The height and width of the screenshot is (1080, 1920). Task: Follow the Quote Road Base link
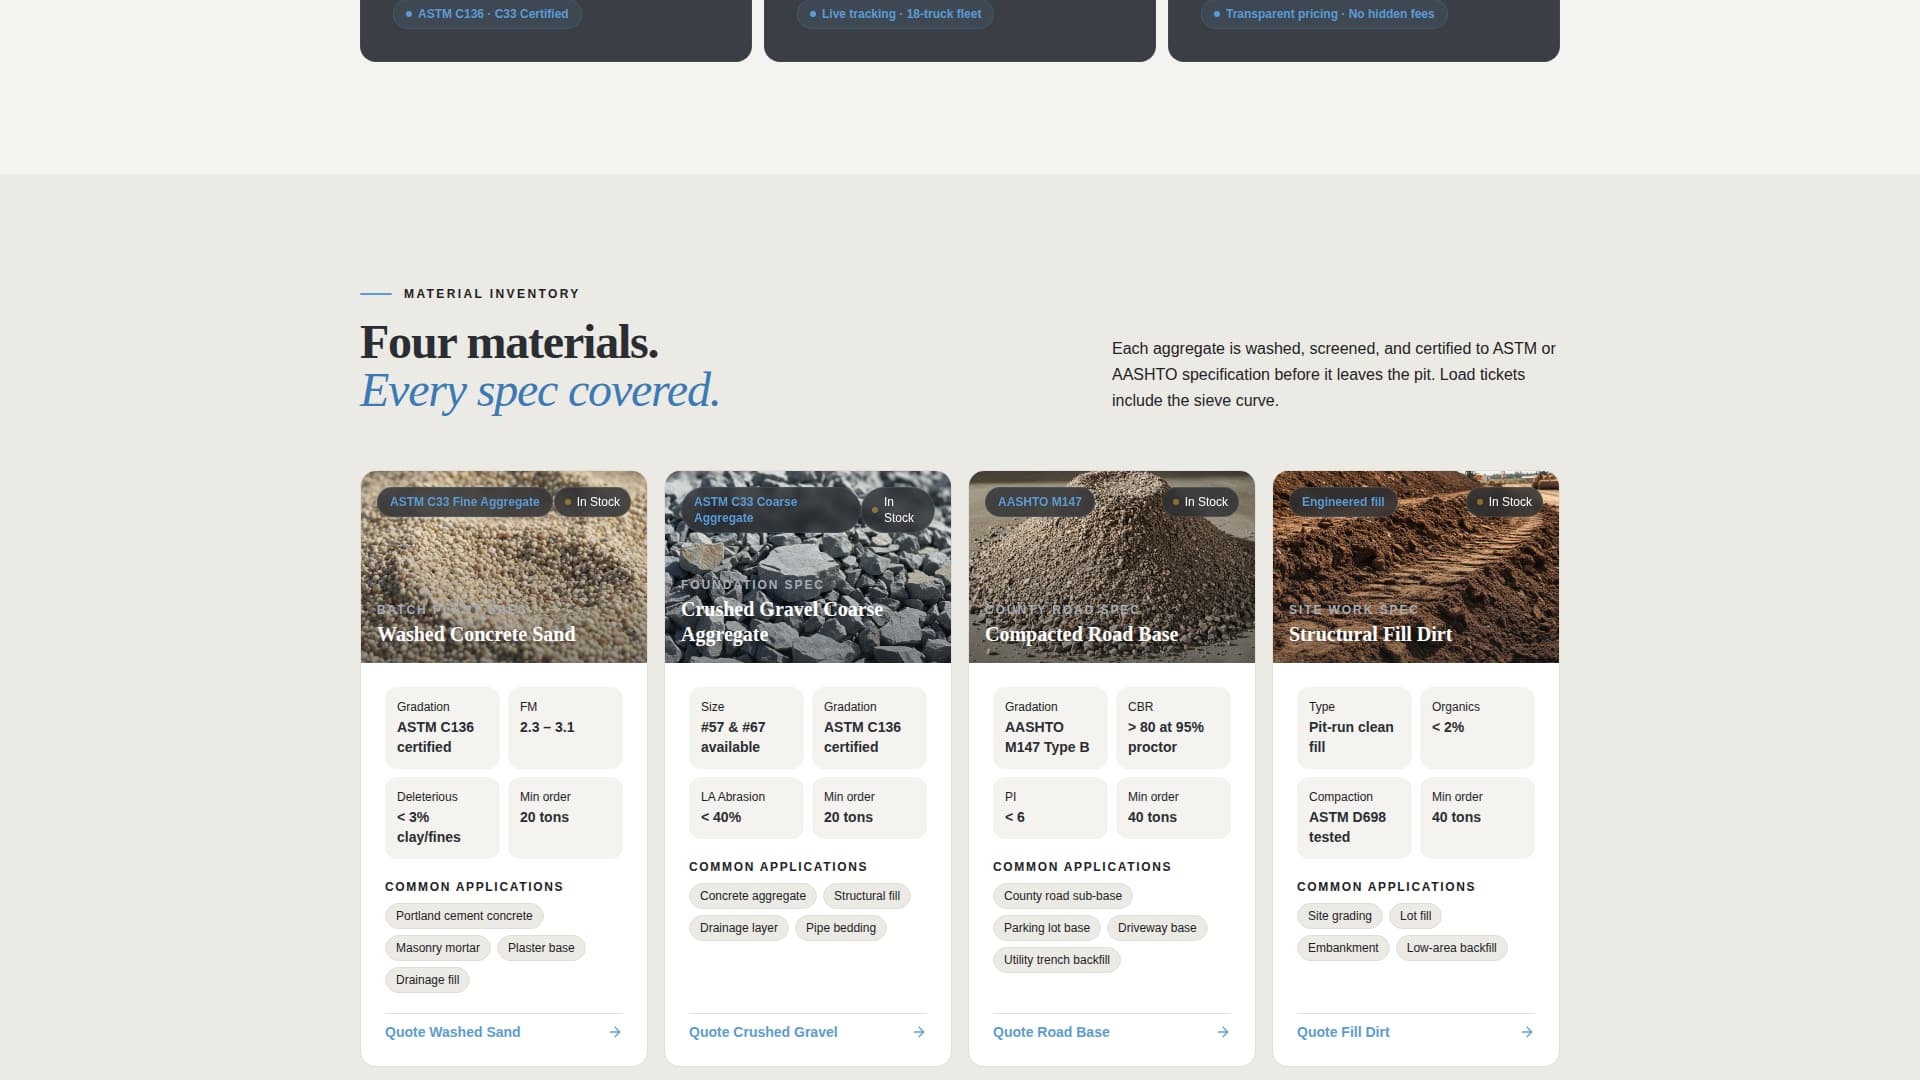(x=1051, y=1032)
